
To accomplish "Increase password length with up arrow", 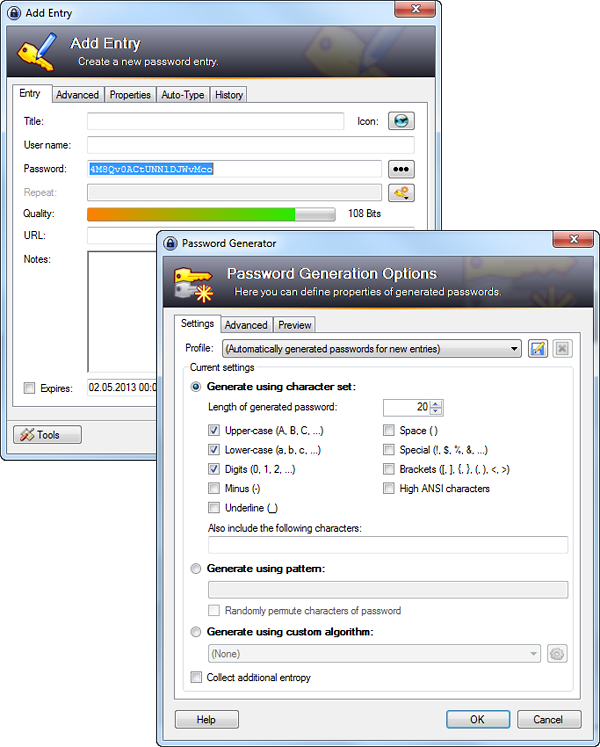I will coord(436,404).
